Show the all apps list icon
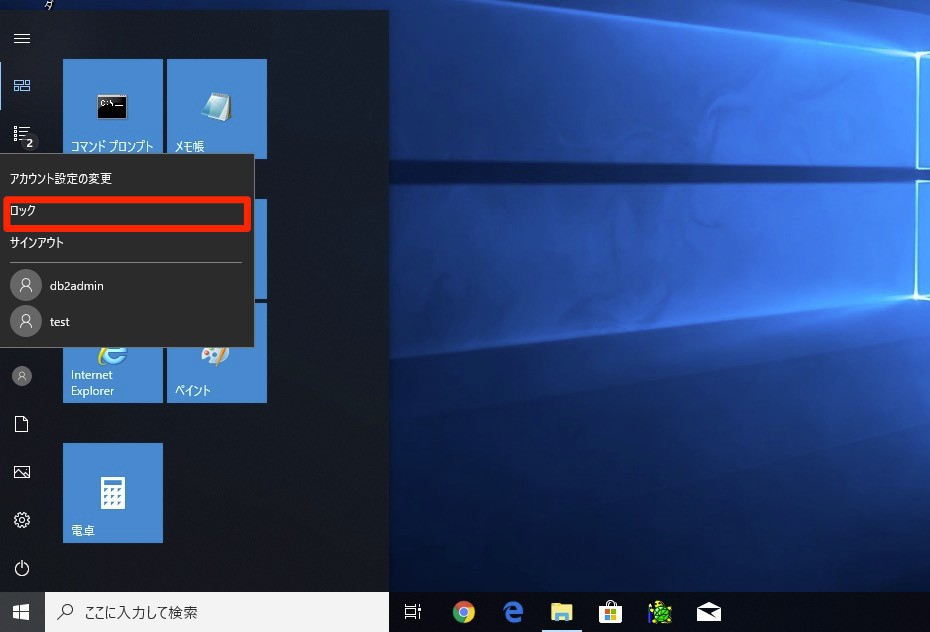The width and height of the screenshot is (930, 632). [24, 136]
